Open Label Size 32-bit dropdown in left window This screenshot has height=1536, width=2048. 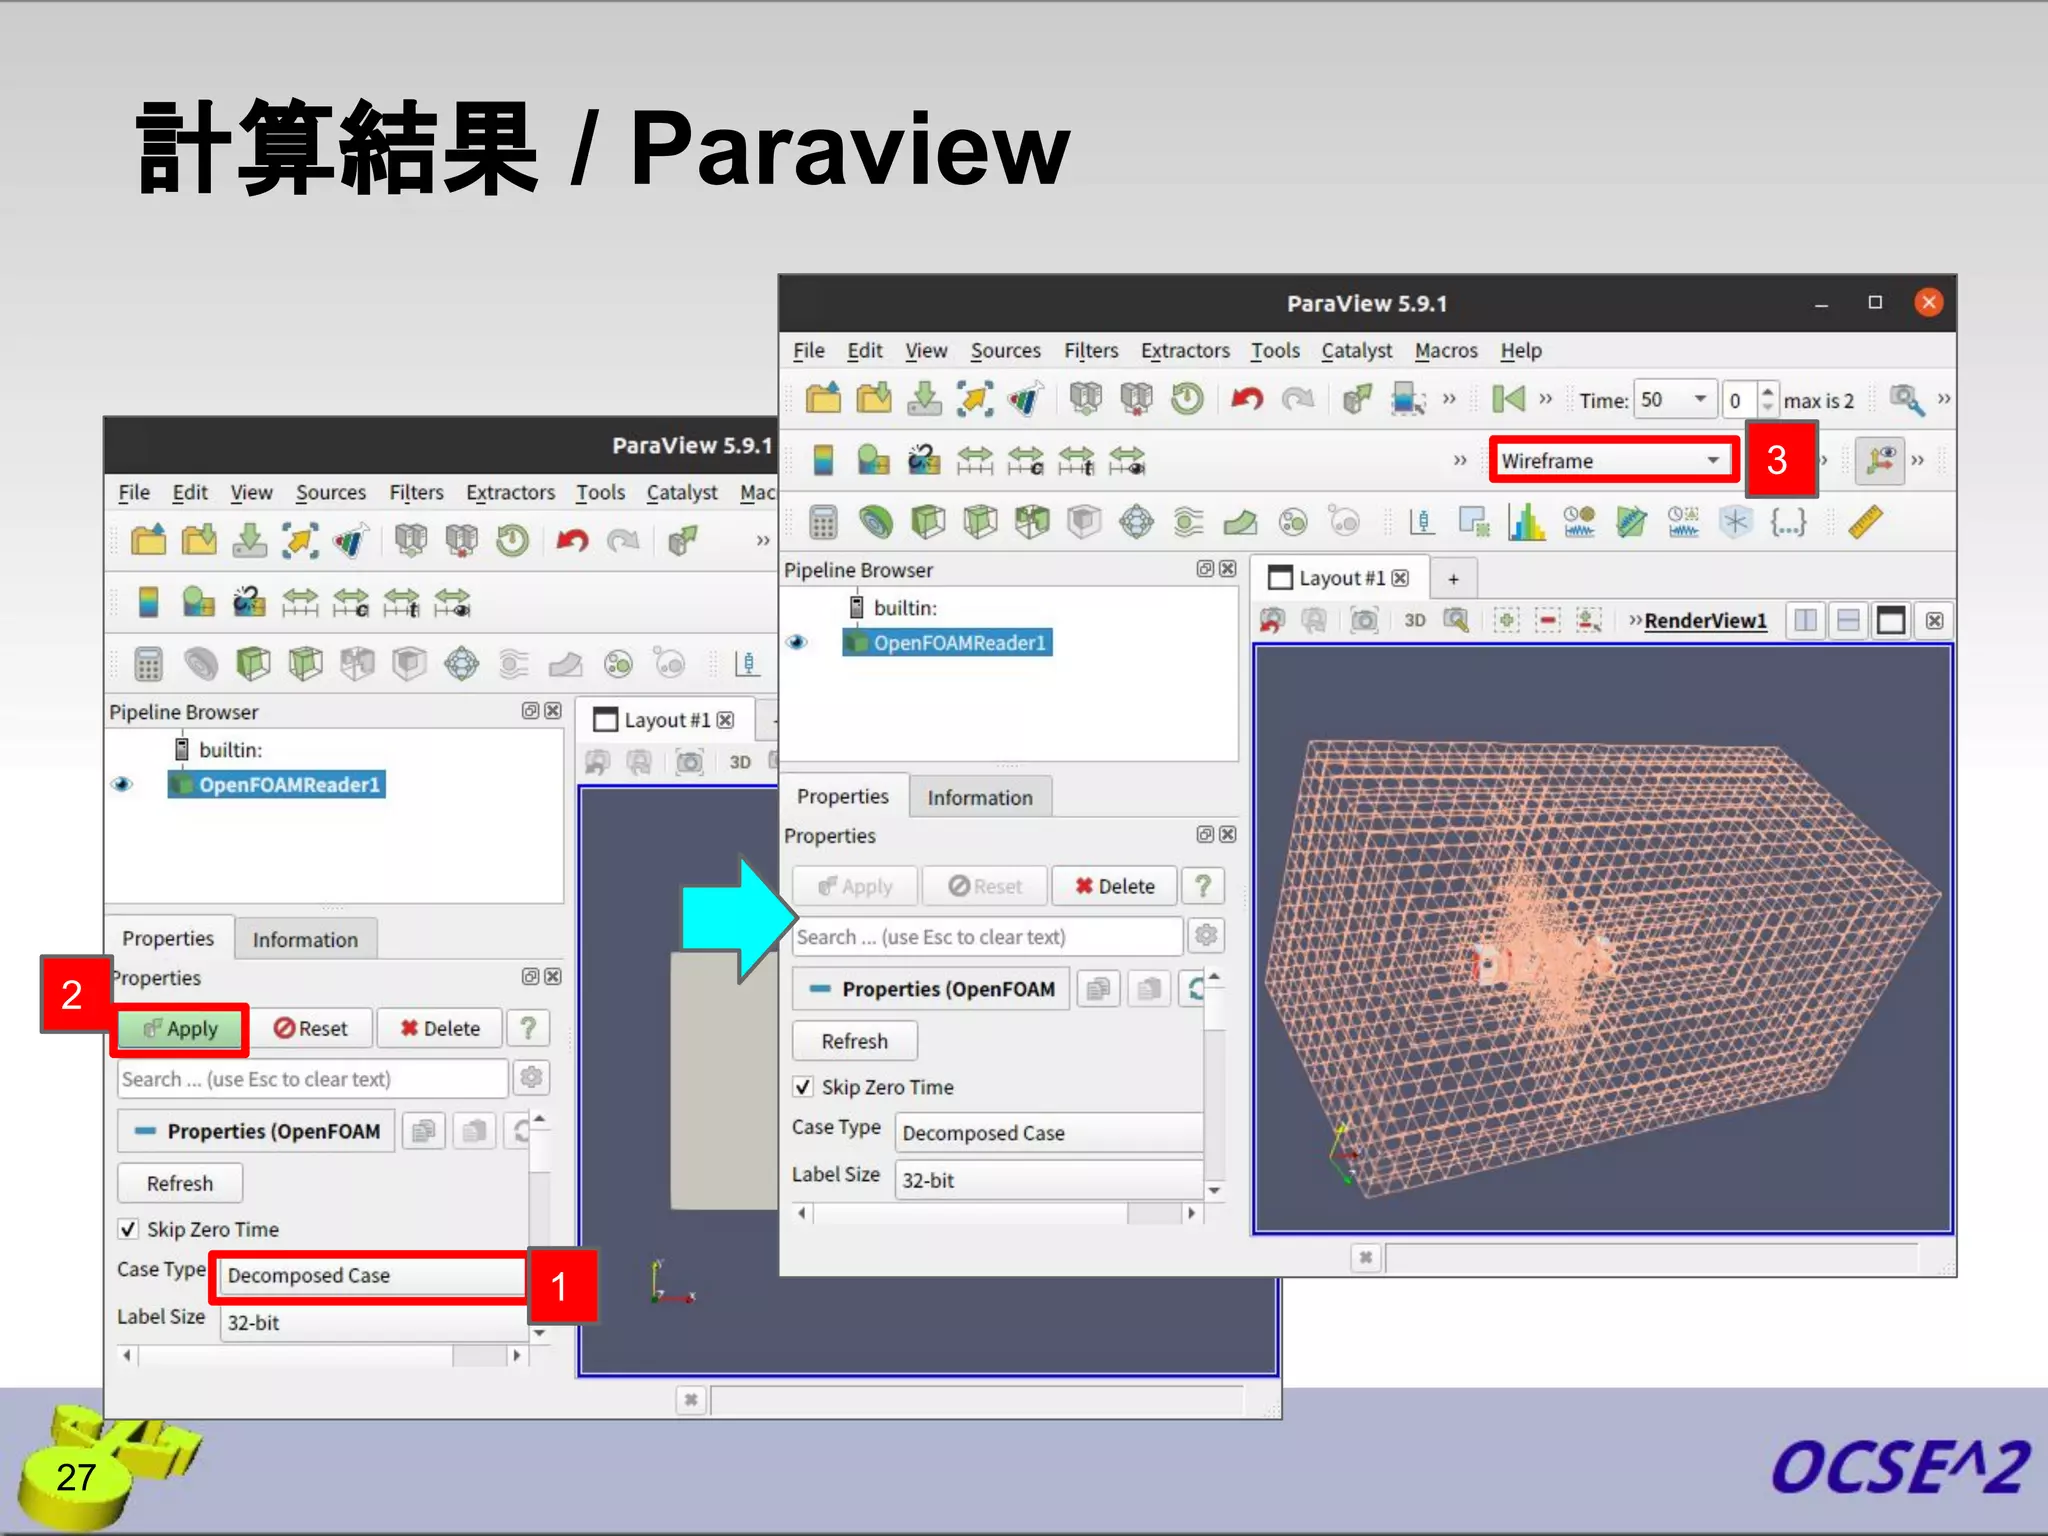click(x=372, y=1322)
